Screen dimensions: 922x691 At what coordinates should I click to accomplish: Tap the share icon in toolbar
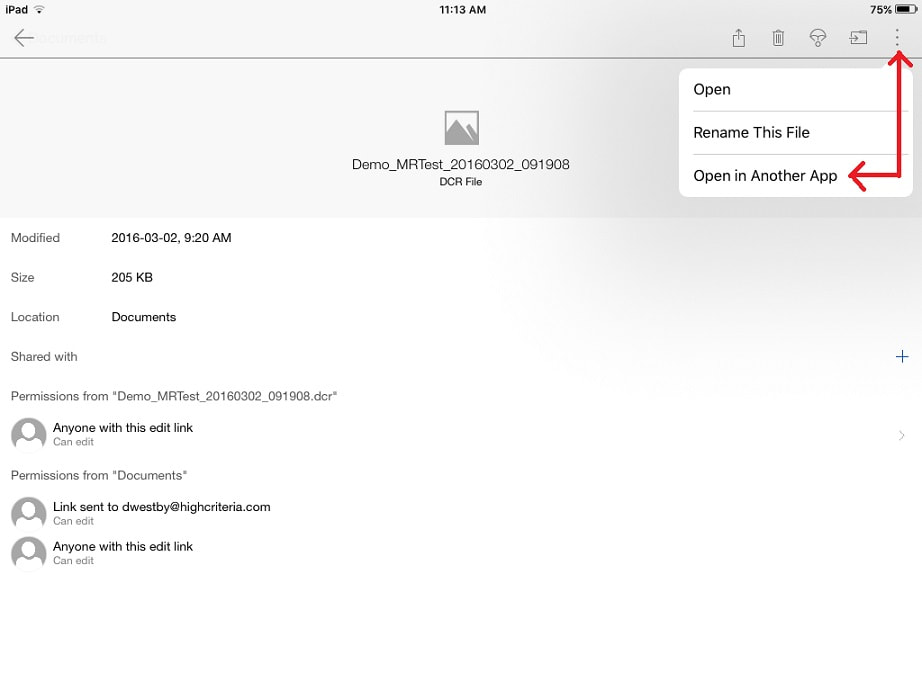click(x=739, y=38)
